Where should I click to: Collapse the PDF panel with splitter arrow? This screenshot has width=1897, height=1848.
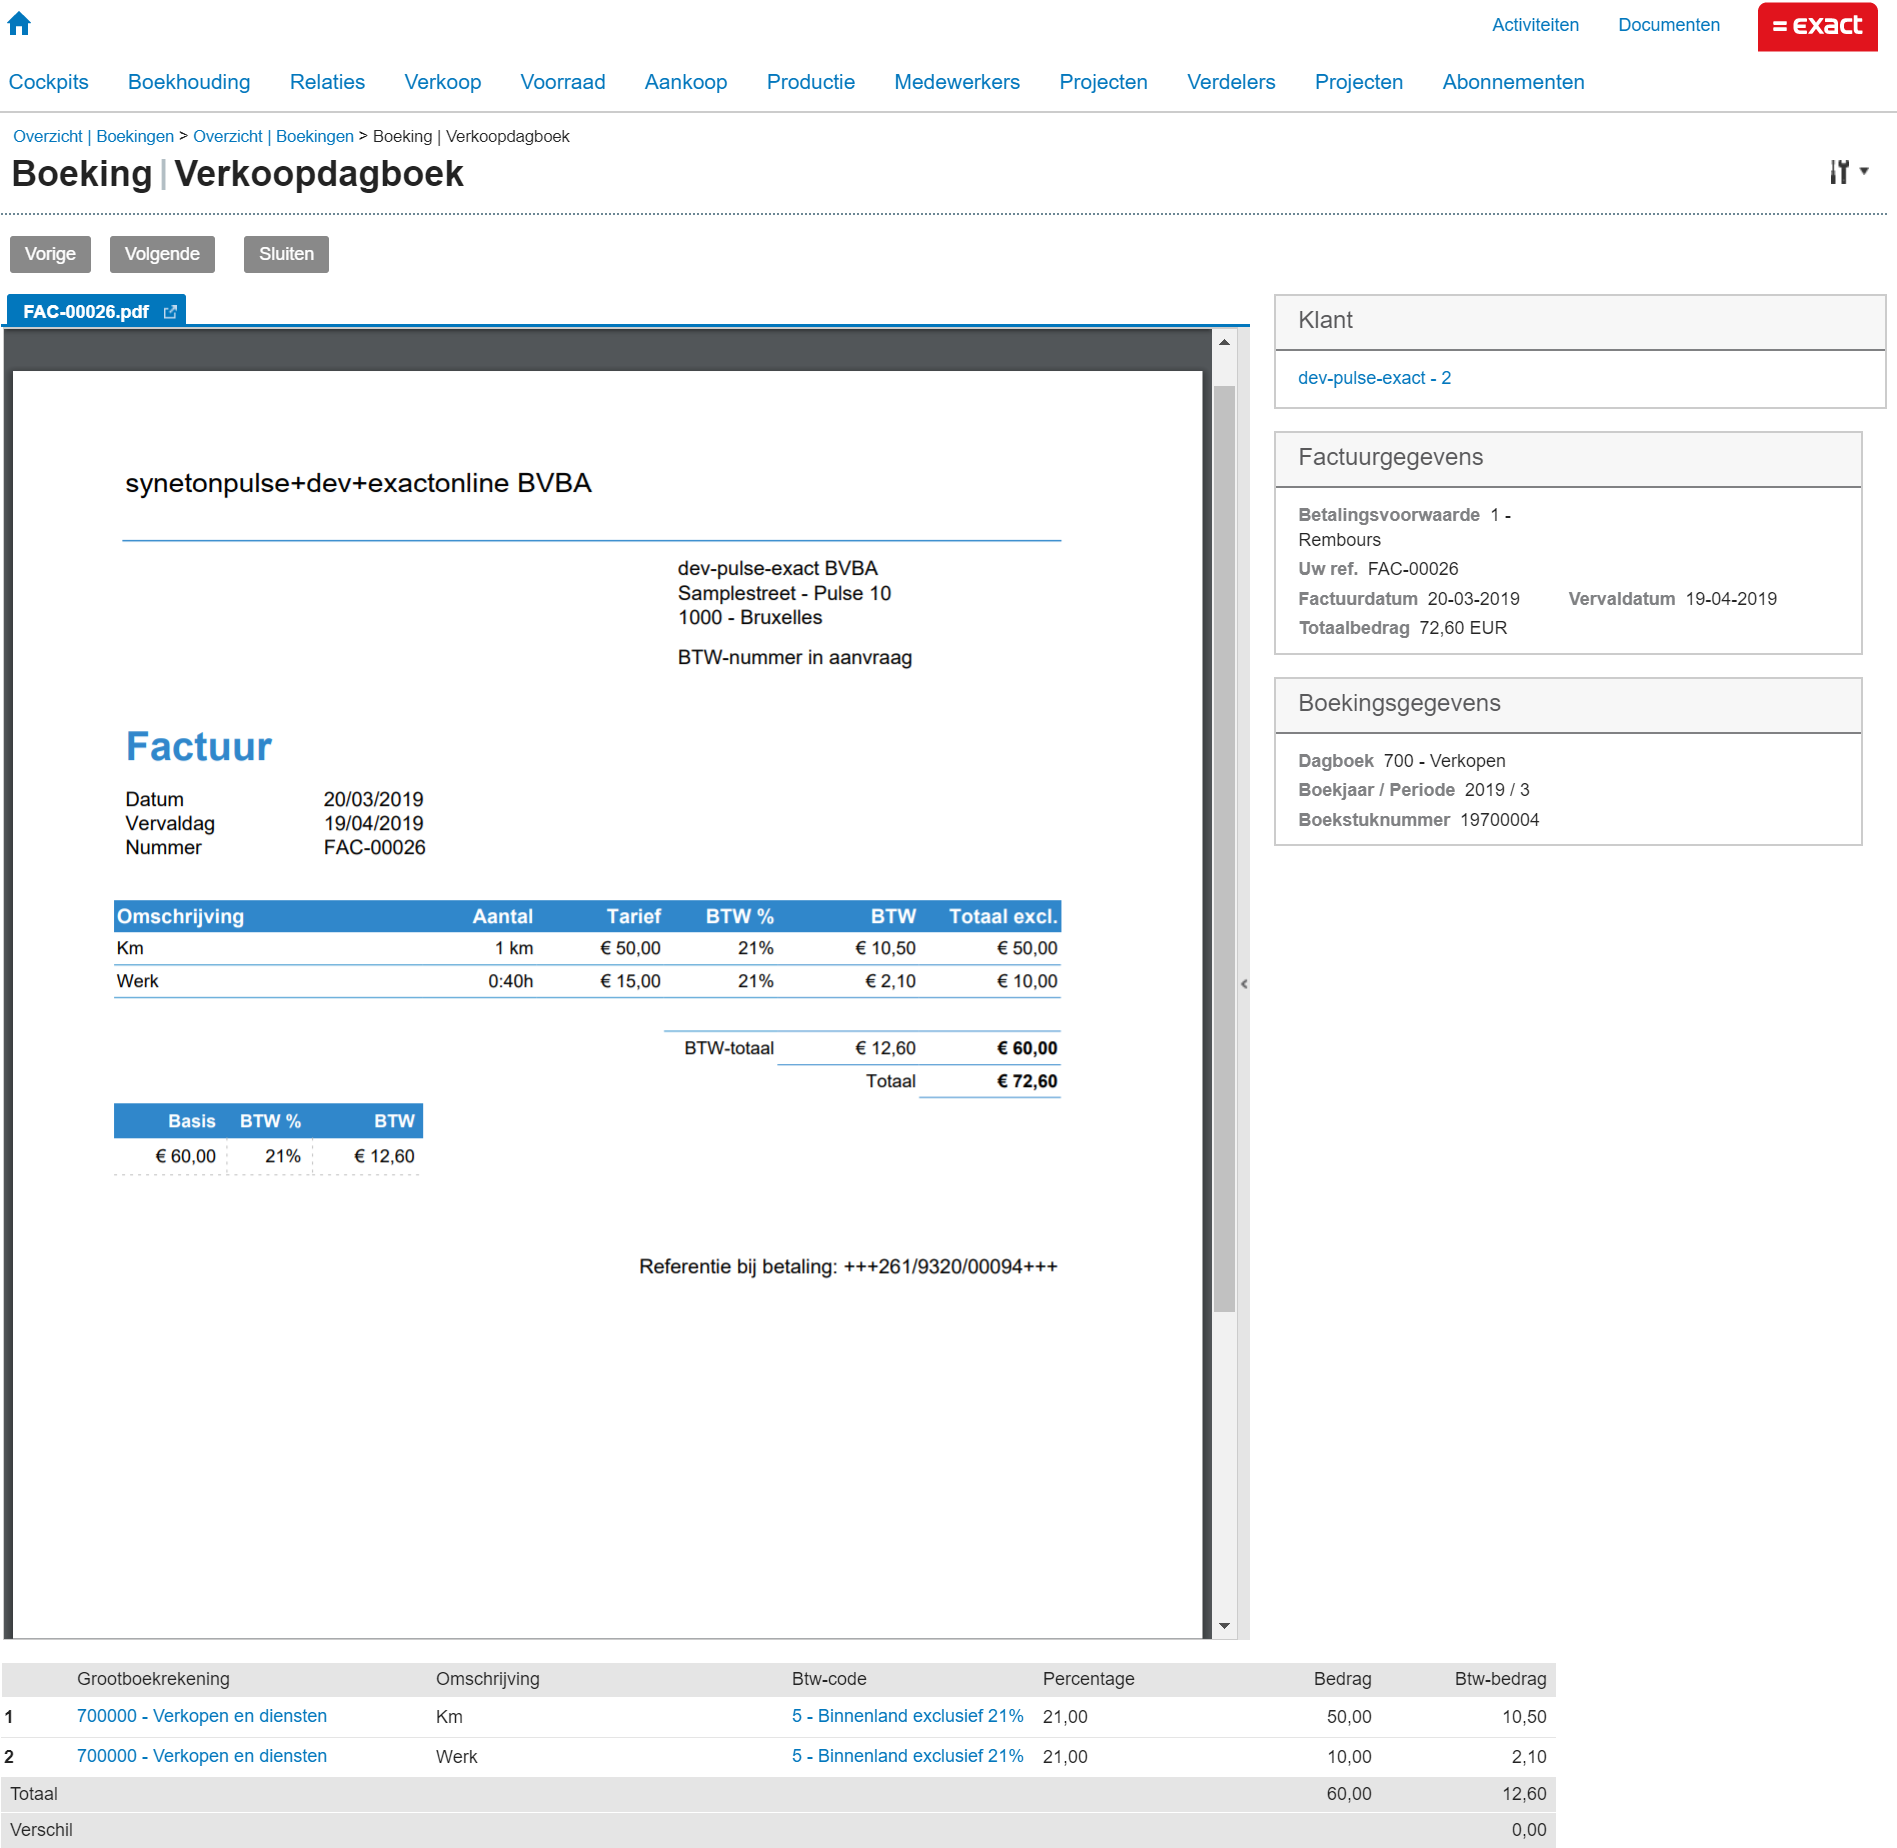[1244, 984]
